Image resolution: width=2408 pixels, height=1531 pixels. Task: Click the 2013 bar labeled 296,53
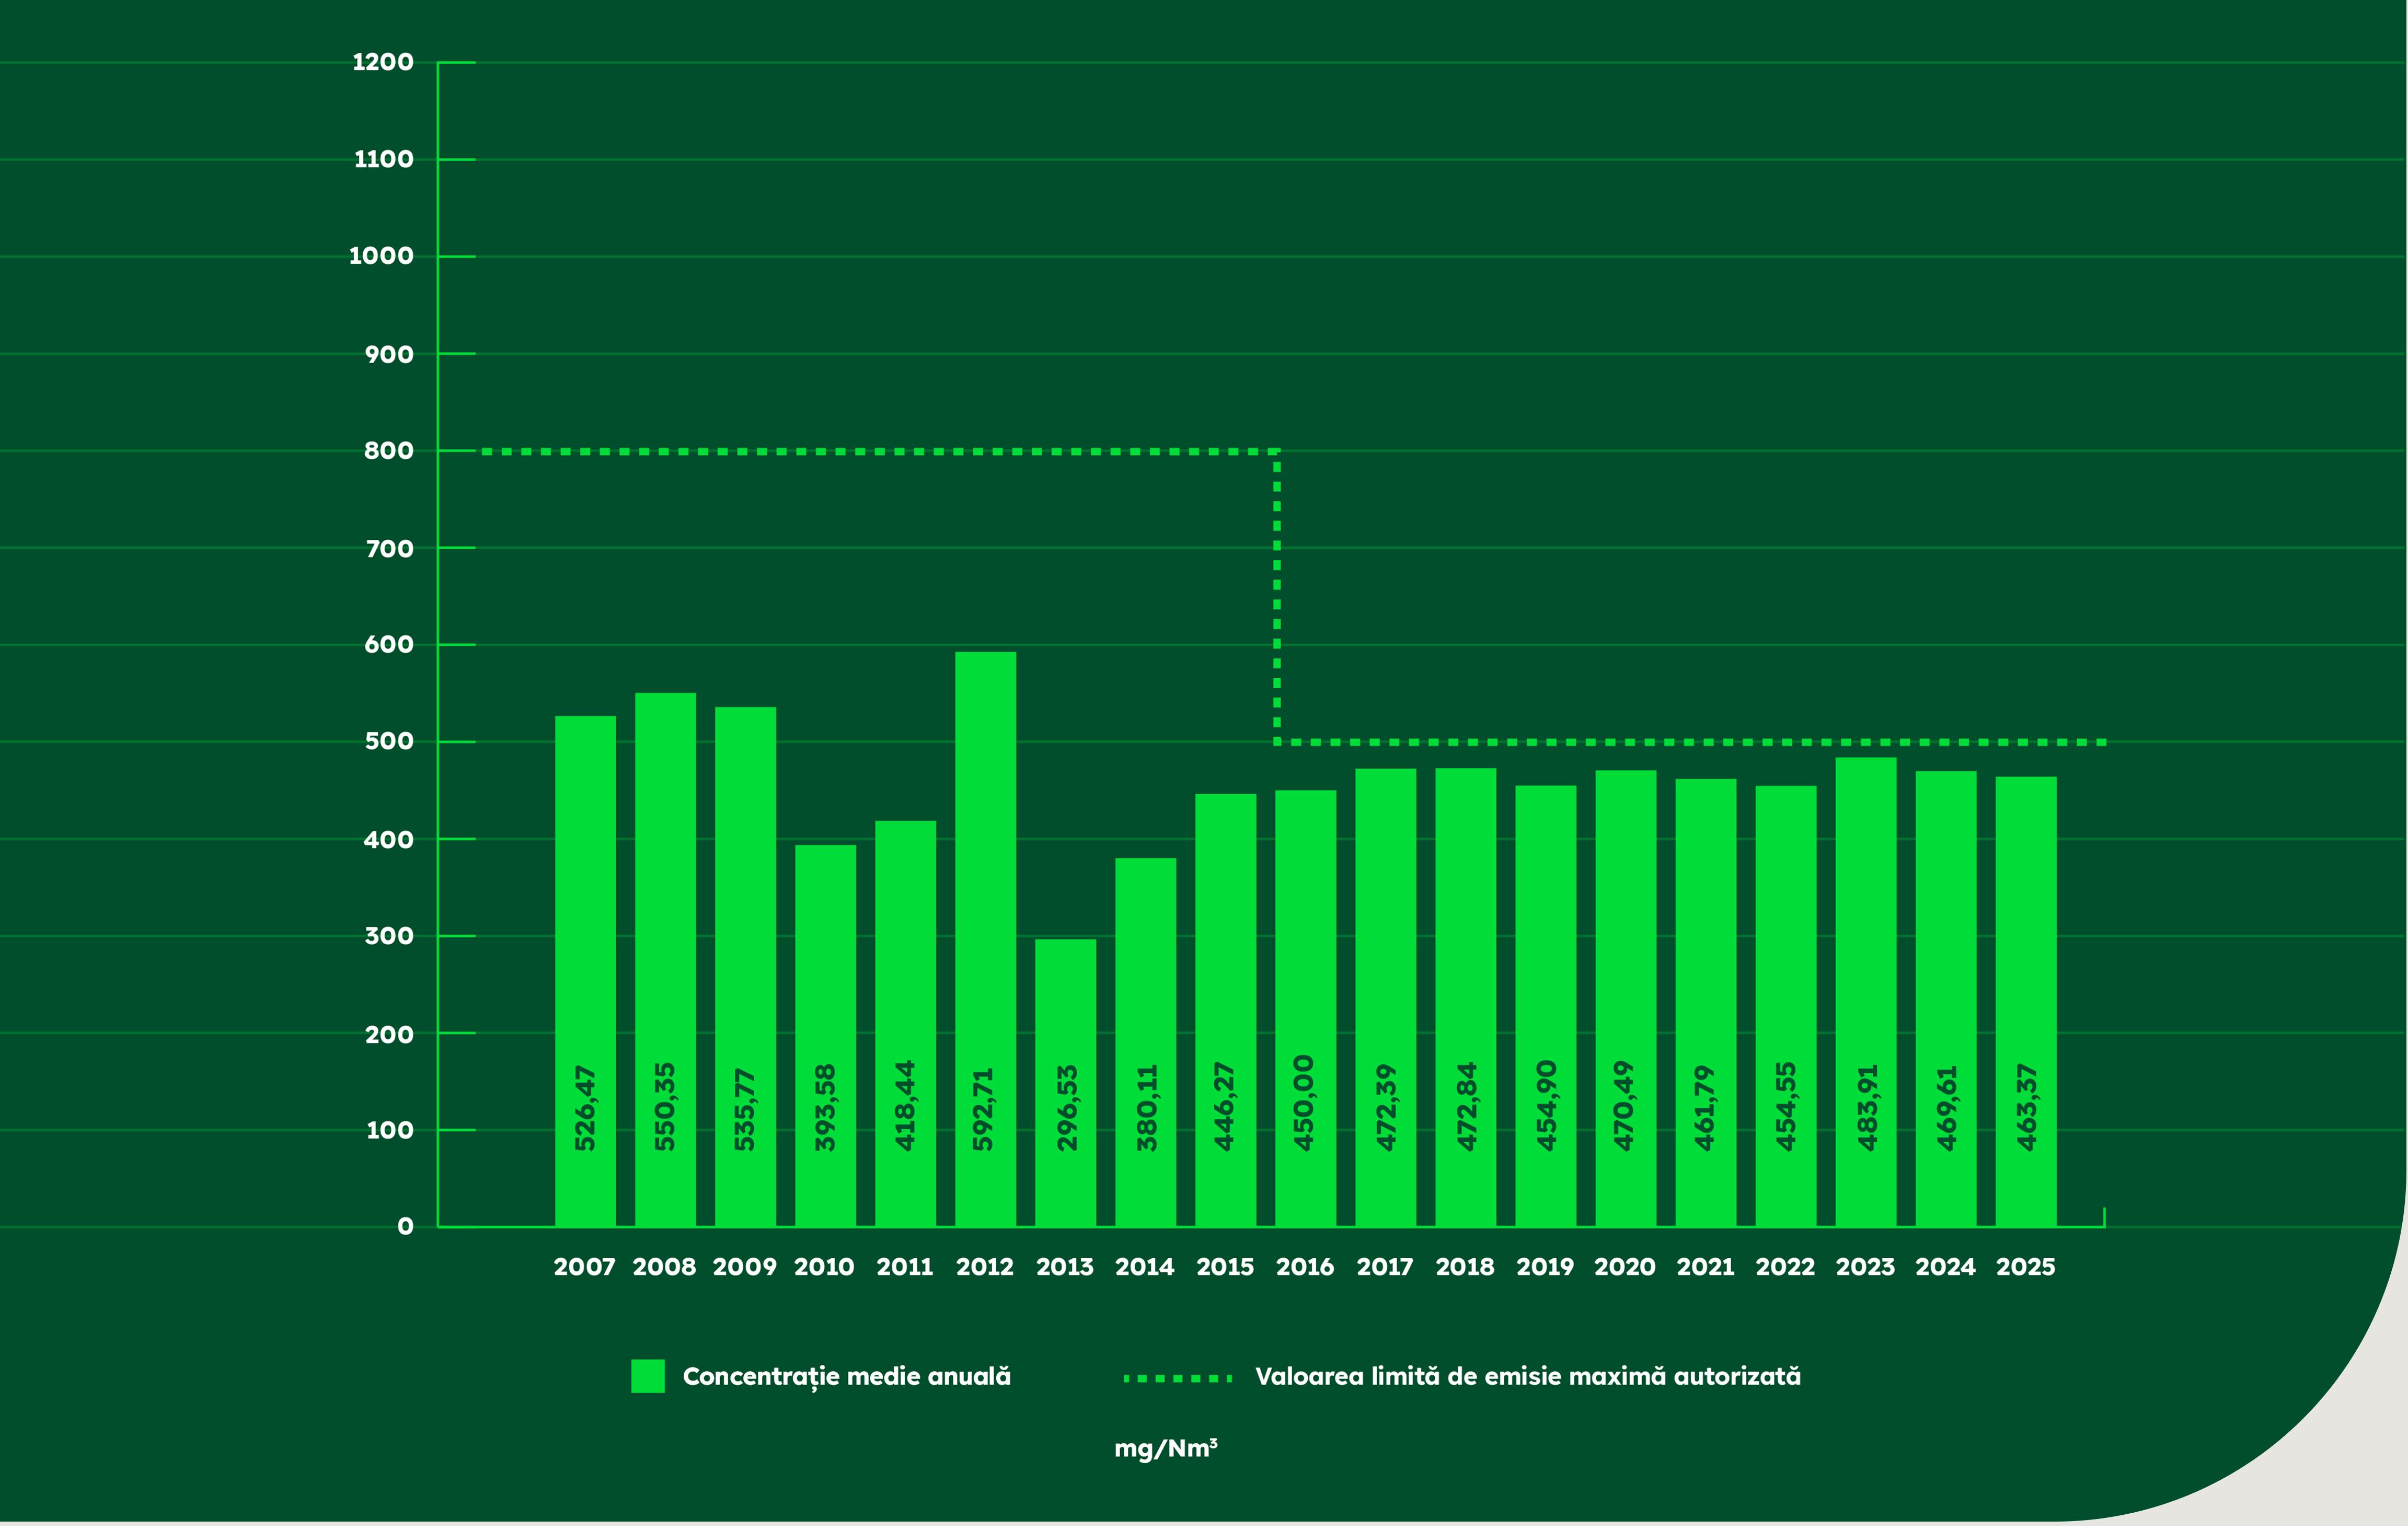(1065, 1082)
